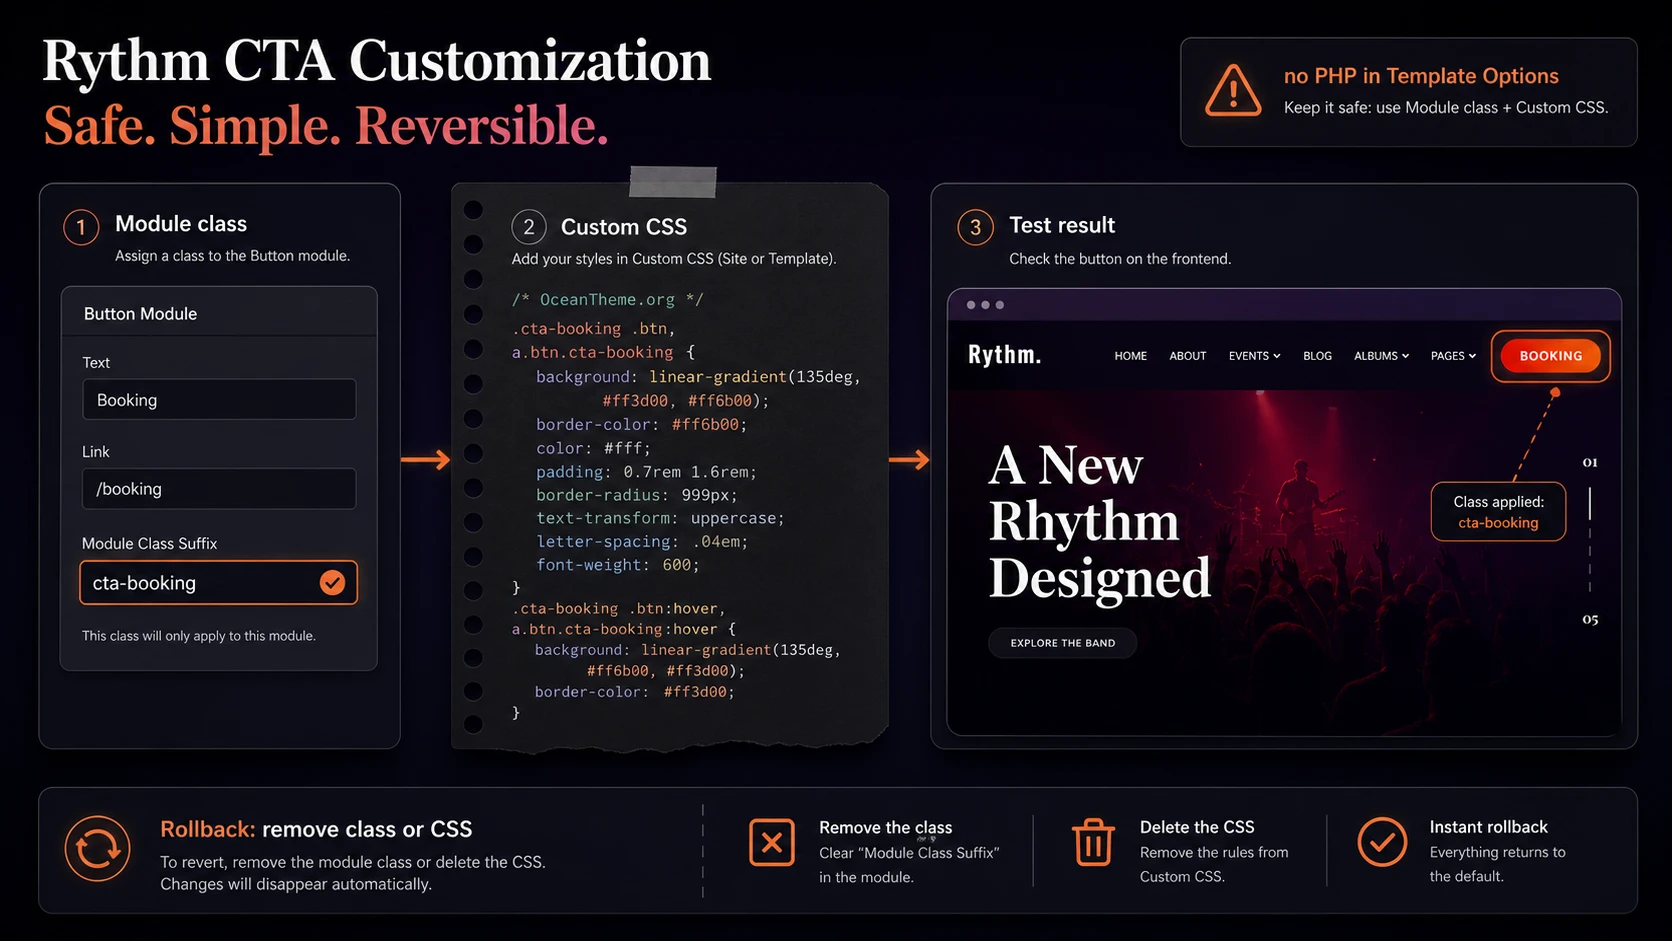Click the font-weight: 600; code line

click(x=617, y=565)
